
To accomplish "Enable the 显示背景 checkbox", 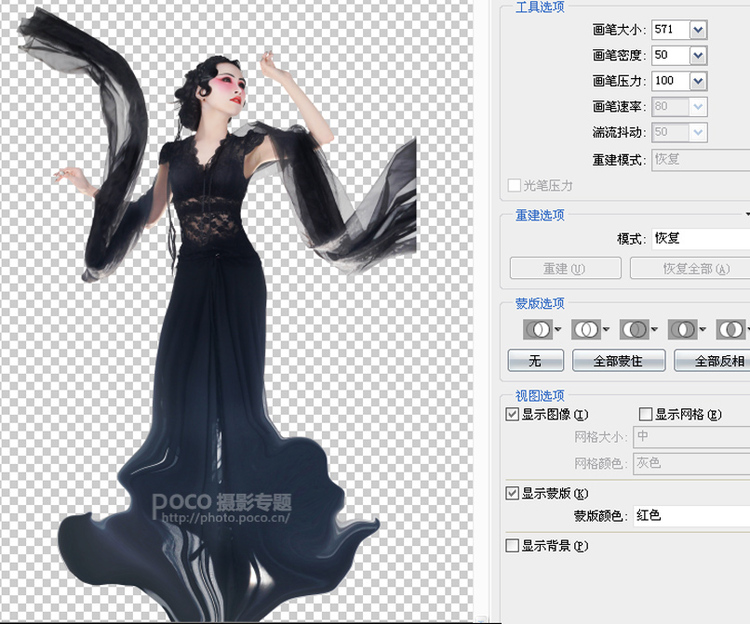I will tap(512, 546).
